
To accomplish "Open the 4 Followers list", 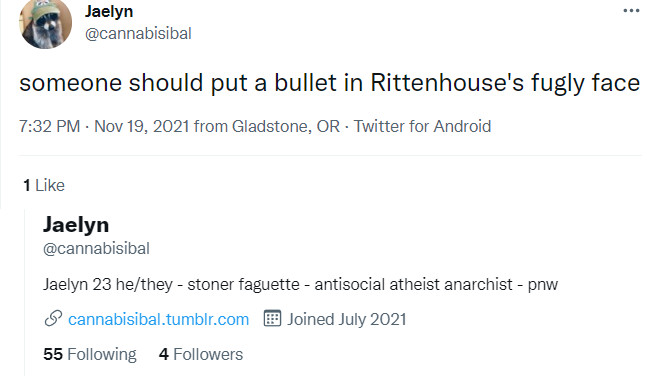I will [201, 354].
